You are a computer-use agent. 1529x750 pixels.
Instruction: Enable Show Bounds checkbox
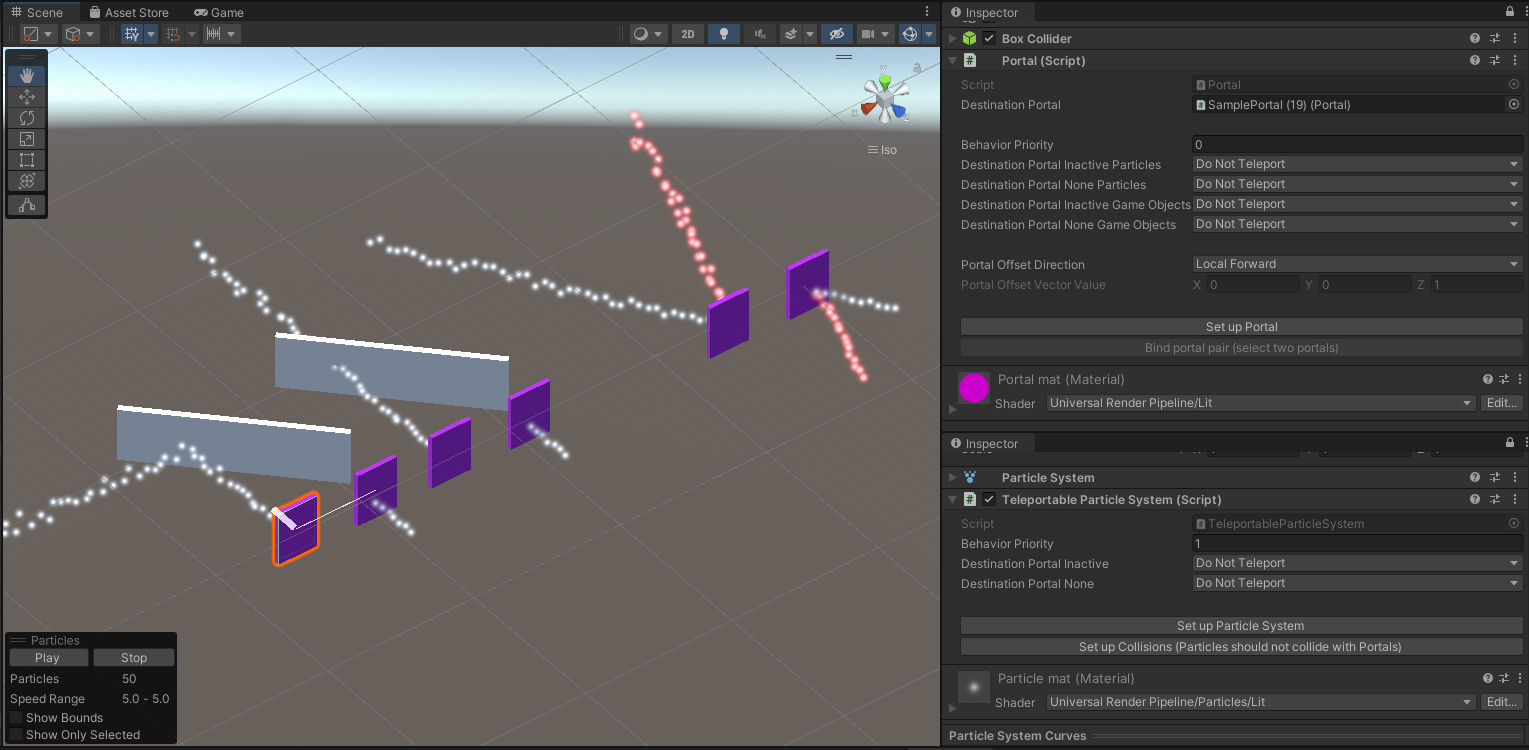(x=16, y=718)
